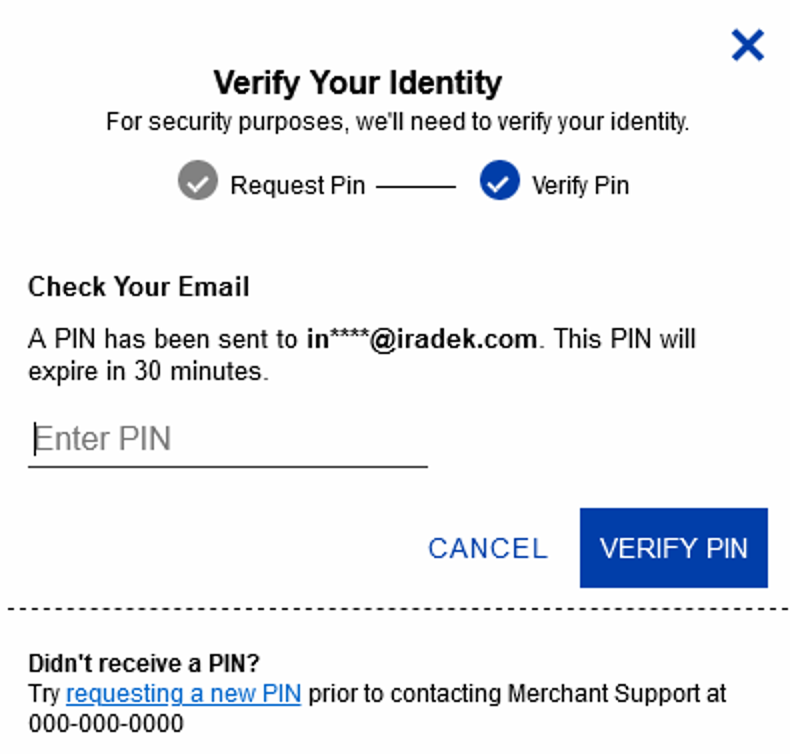Screen dimensions: 790x754
Task: Close the Verify Your Identity dialog
Action: (x=748, y=45)
